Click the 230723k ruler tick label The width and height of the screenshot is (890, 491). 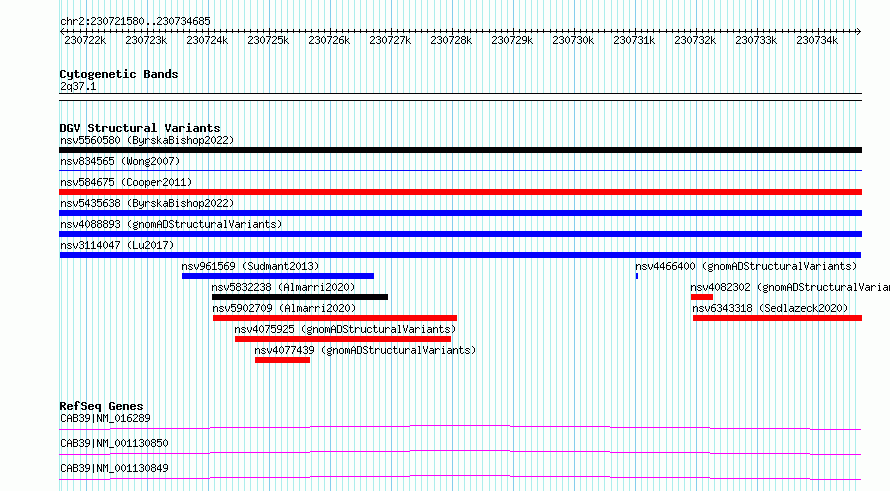146,40
